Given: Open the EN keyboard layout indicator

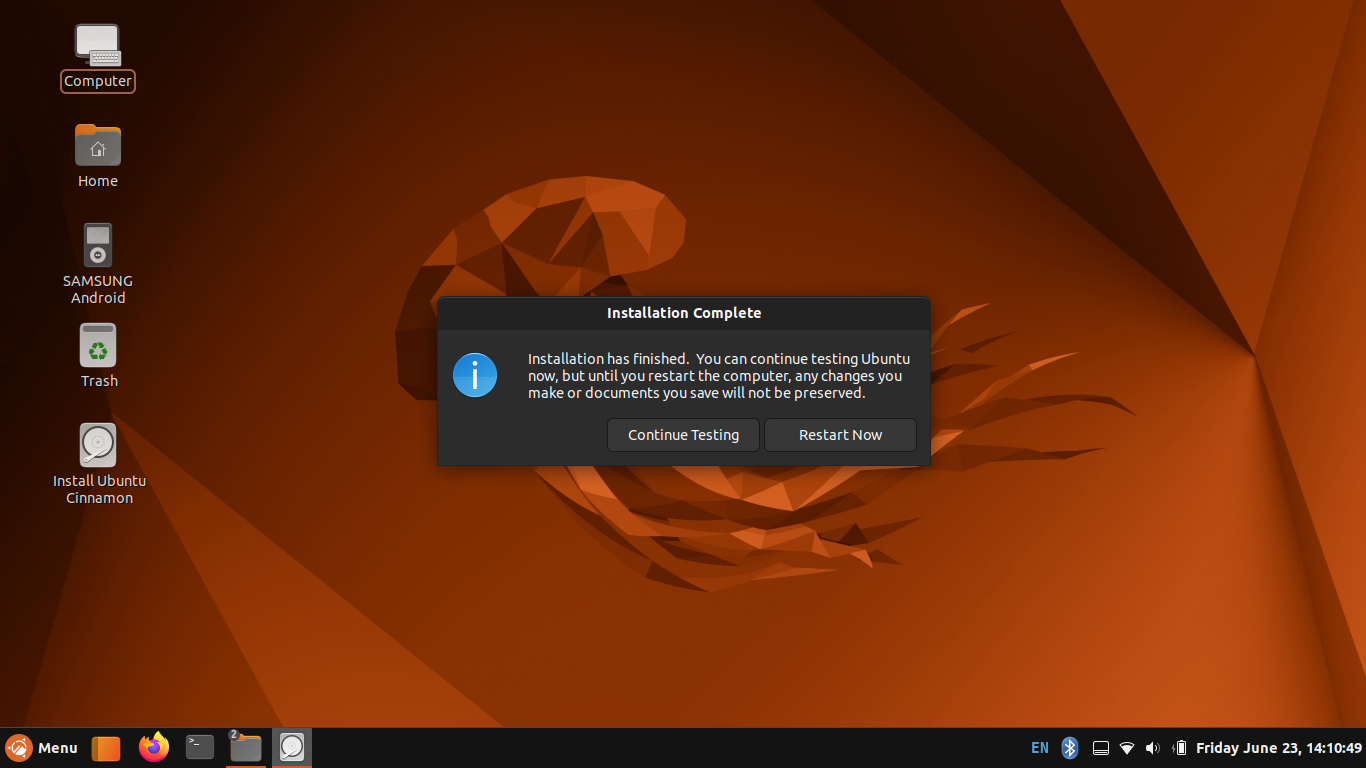Looking at the screenshot, I should [x=1040, y=748].
